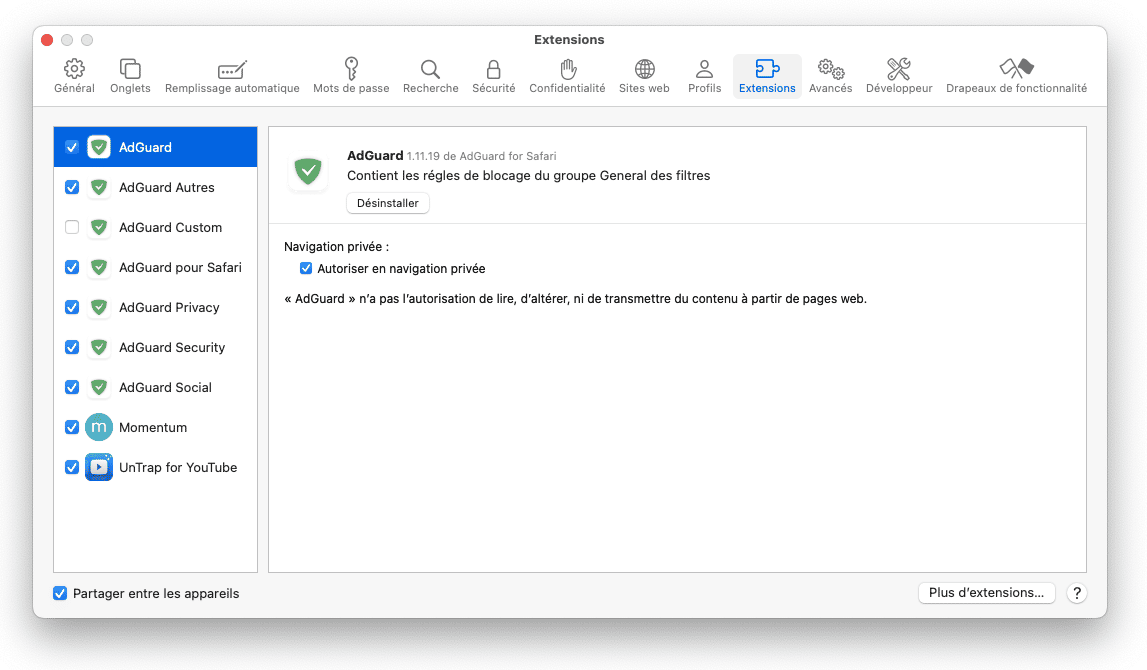Open Remplissage automatique preferences icon
This screenshot has height=670, width=1147.
232,69
